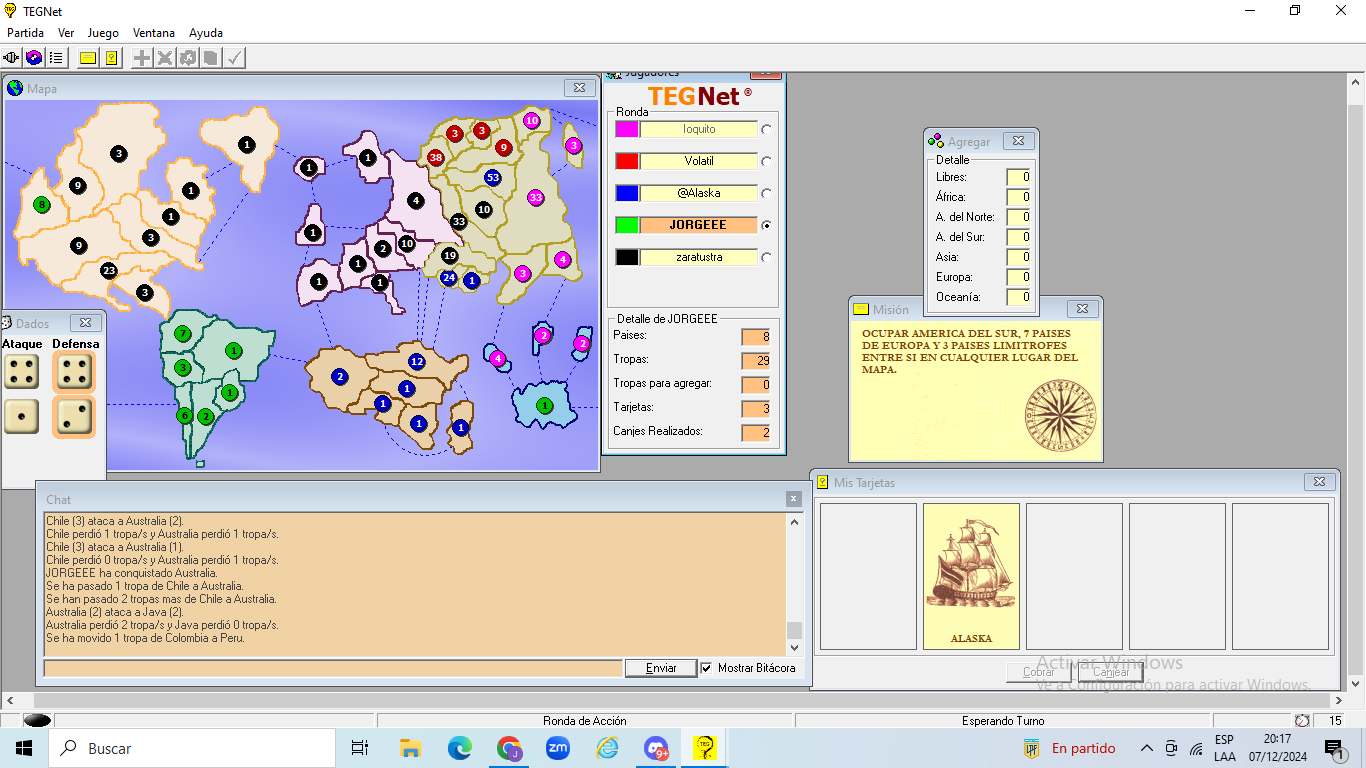Image resolution: width=1366 pixels, height=768 pixels.
Task: Click the dice icon in Dados title
Action: pos(6,323)
